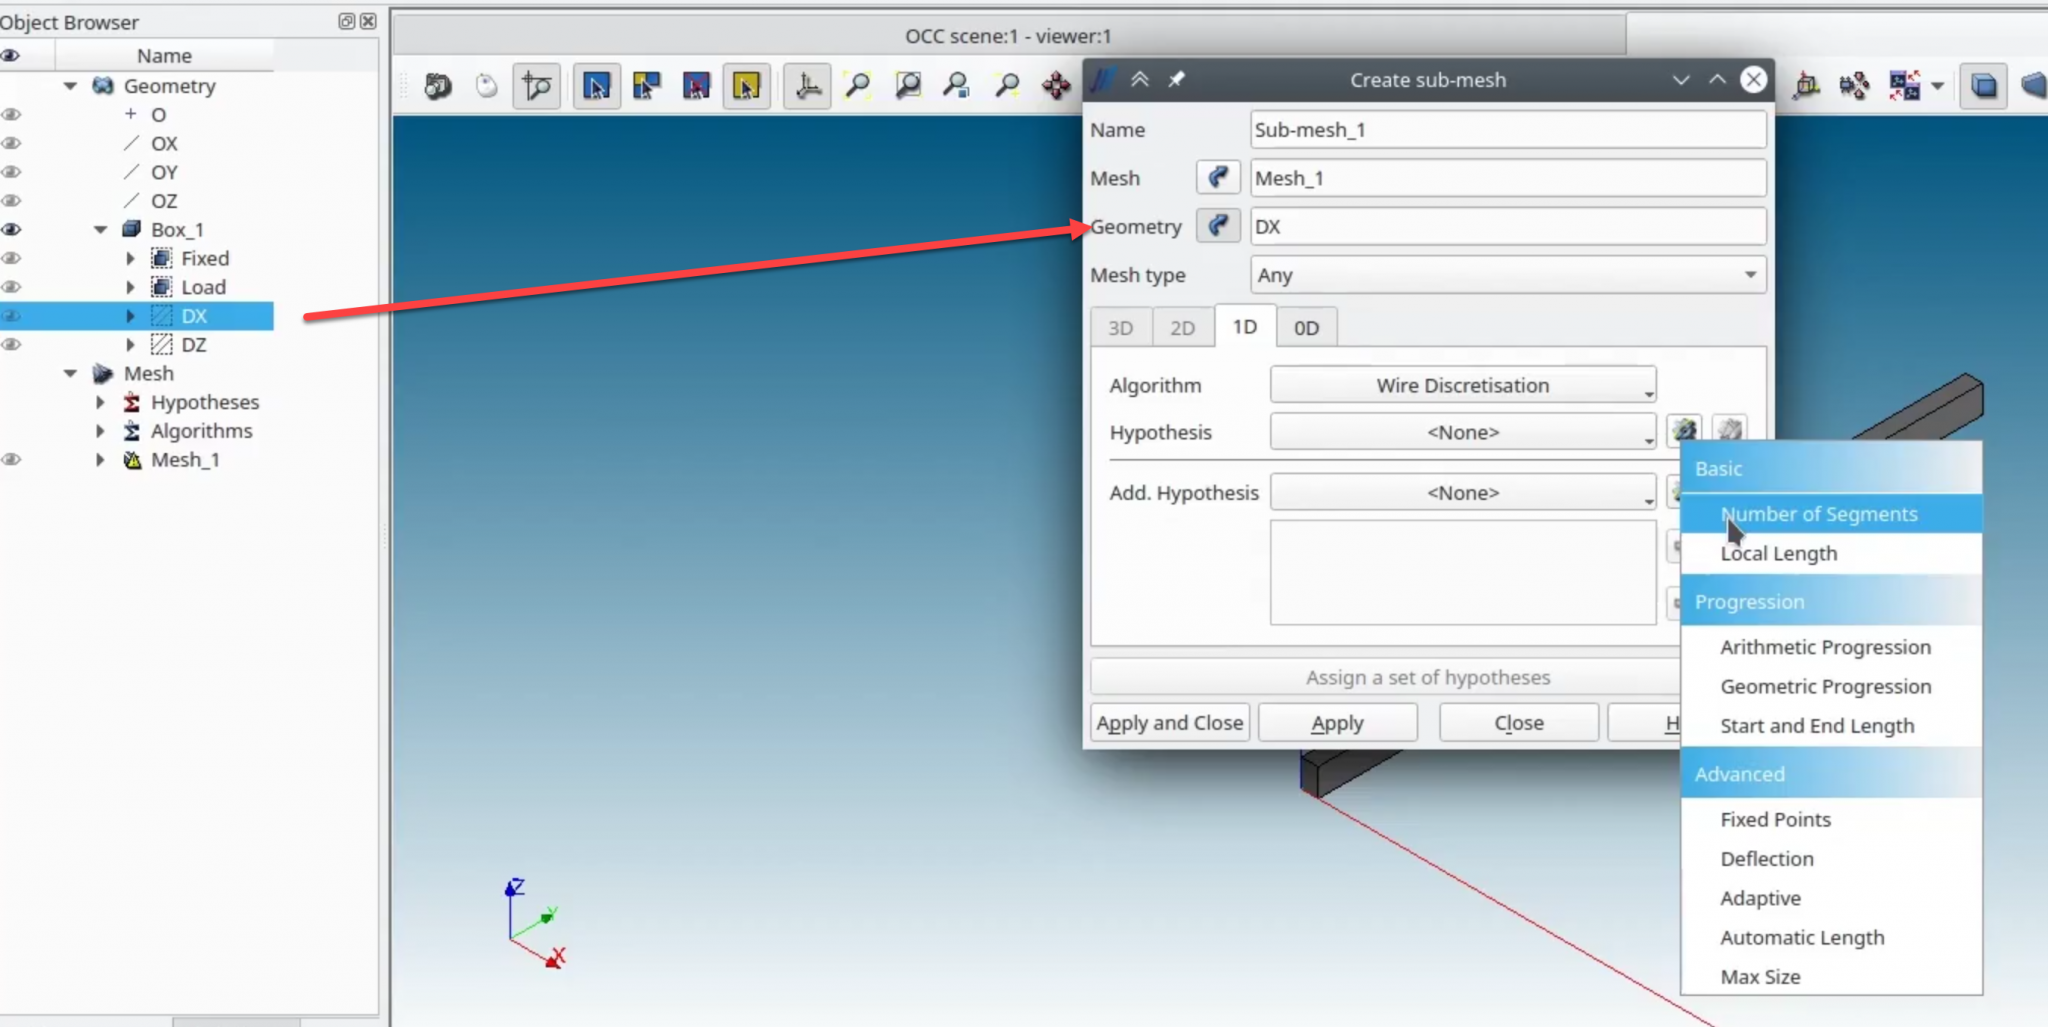Expand the Hypotheses tree node

[x=100, y=401]
